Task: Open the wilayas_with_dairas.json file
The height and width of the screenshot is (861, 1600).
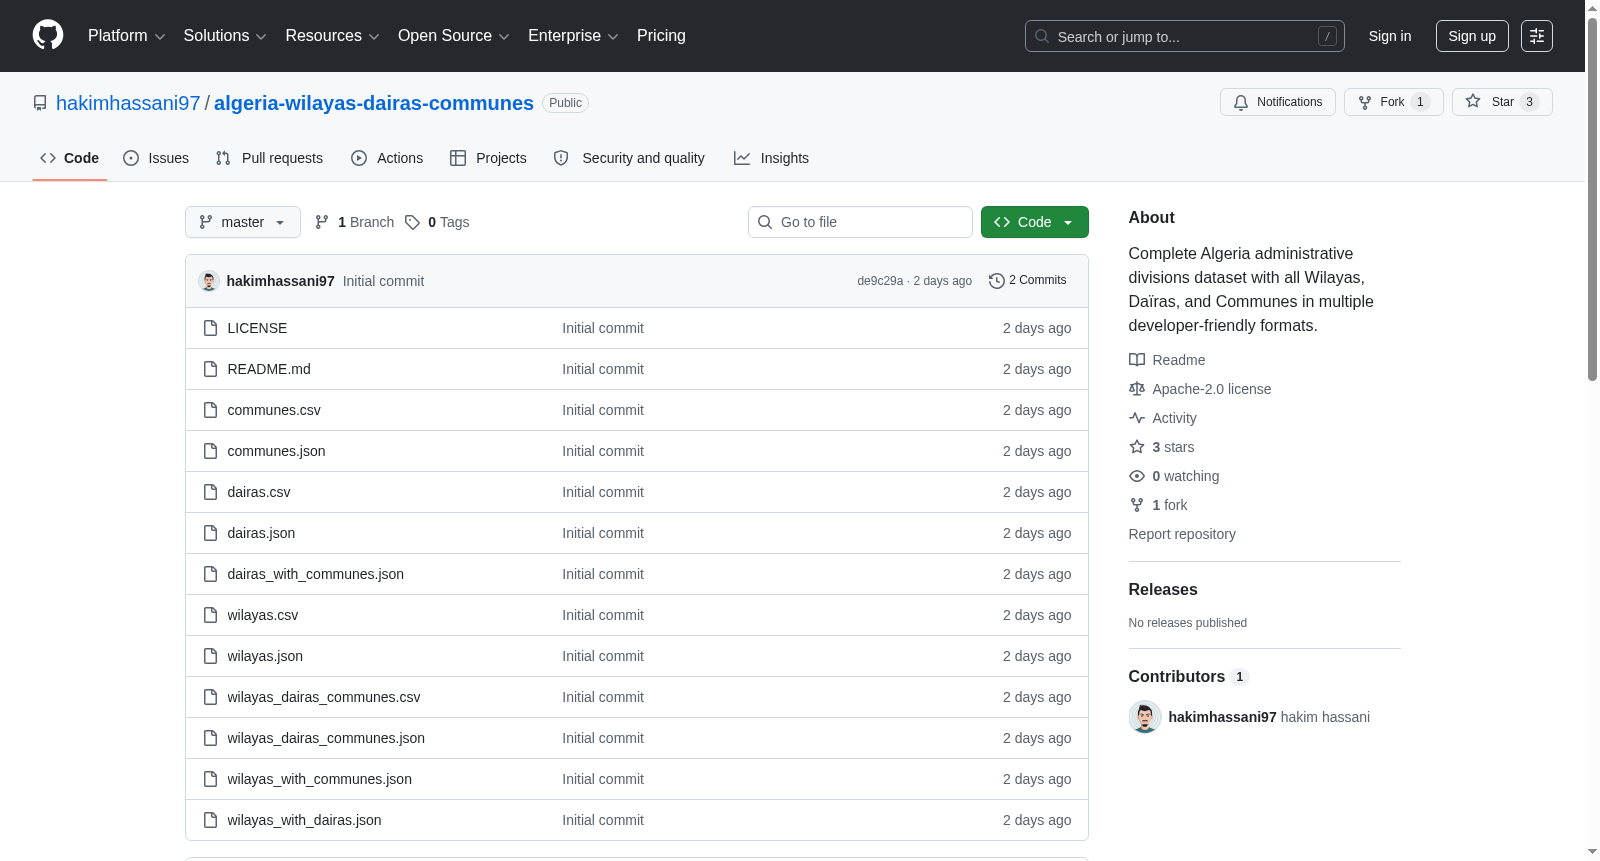Action: coord(304,820)
